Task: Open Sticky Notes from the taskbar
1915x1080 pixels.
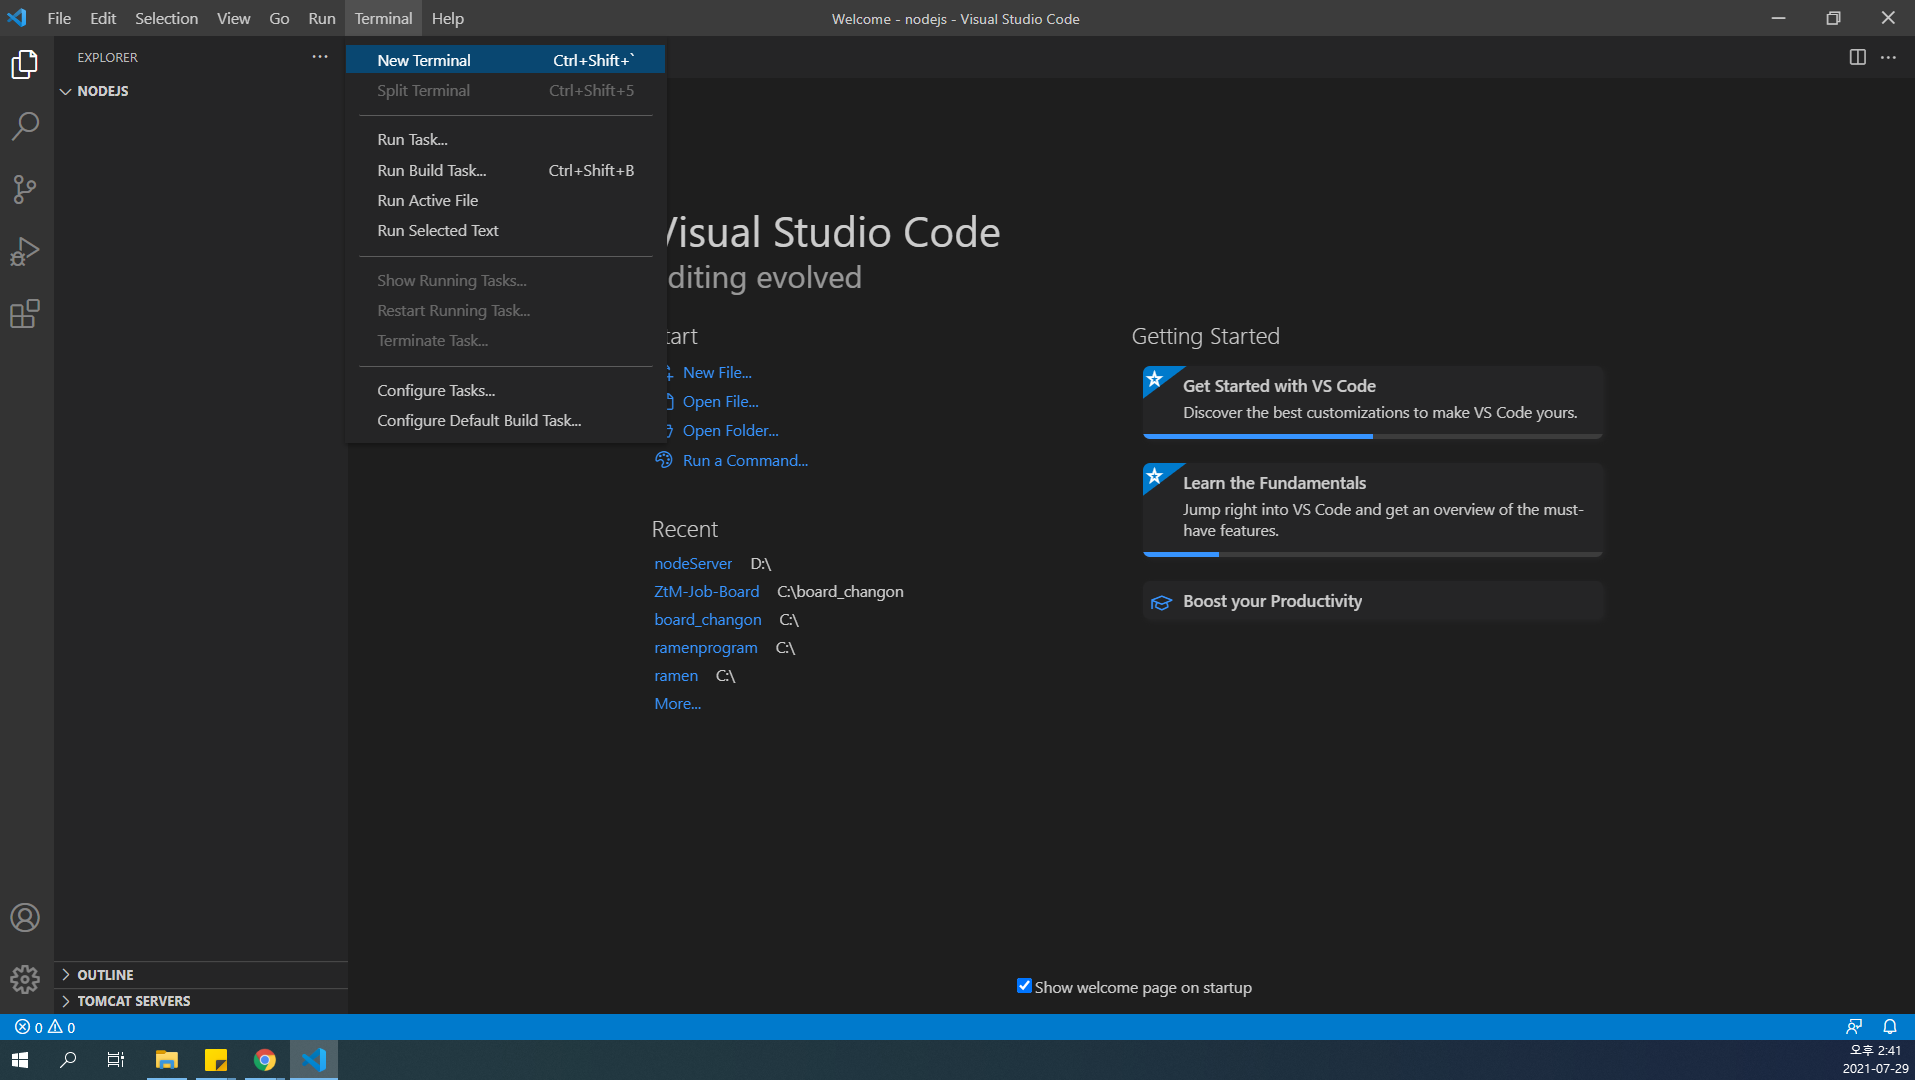Action: click(x=216, y=1060)
